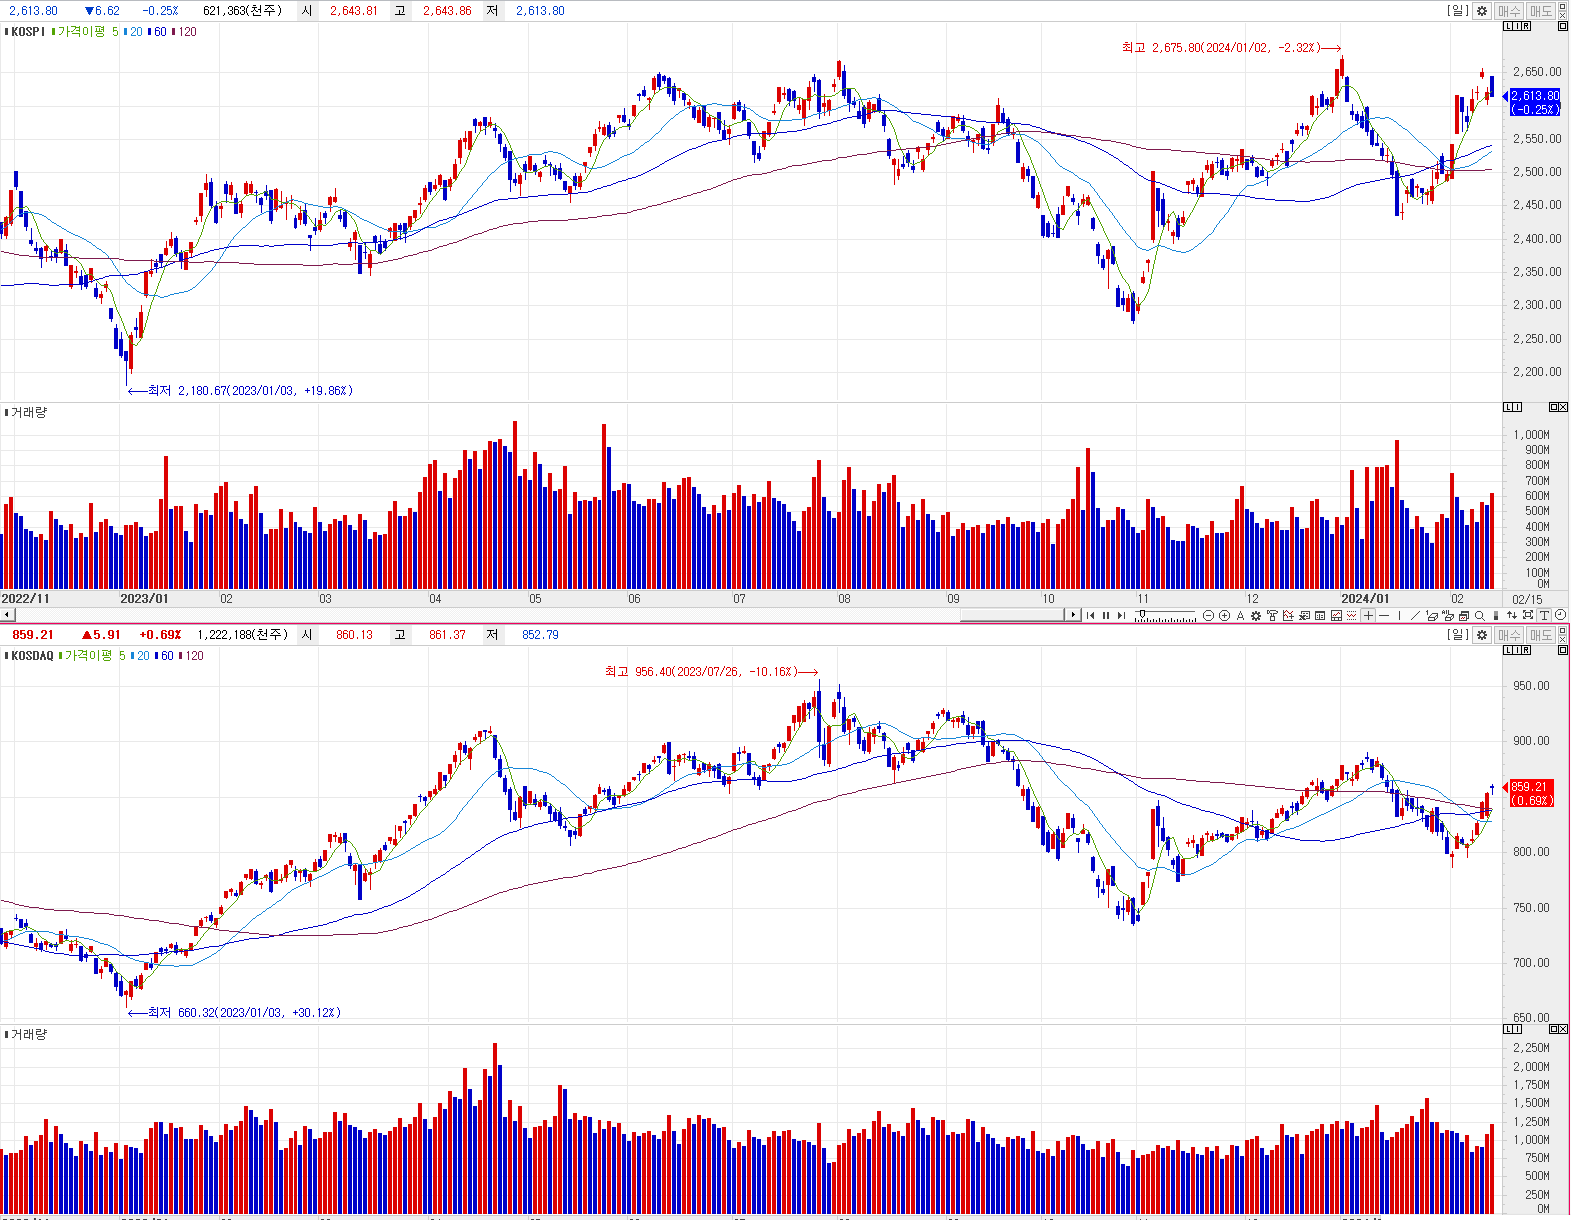Select the crosshair cursor tool
Screen dimensions: 1571x1220
click(1368, 615)
